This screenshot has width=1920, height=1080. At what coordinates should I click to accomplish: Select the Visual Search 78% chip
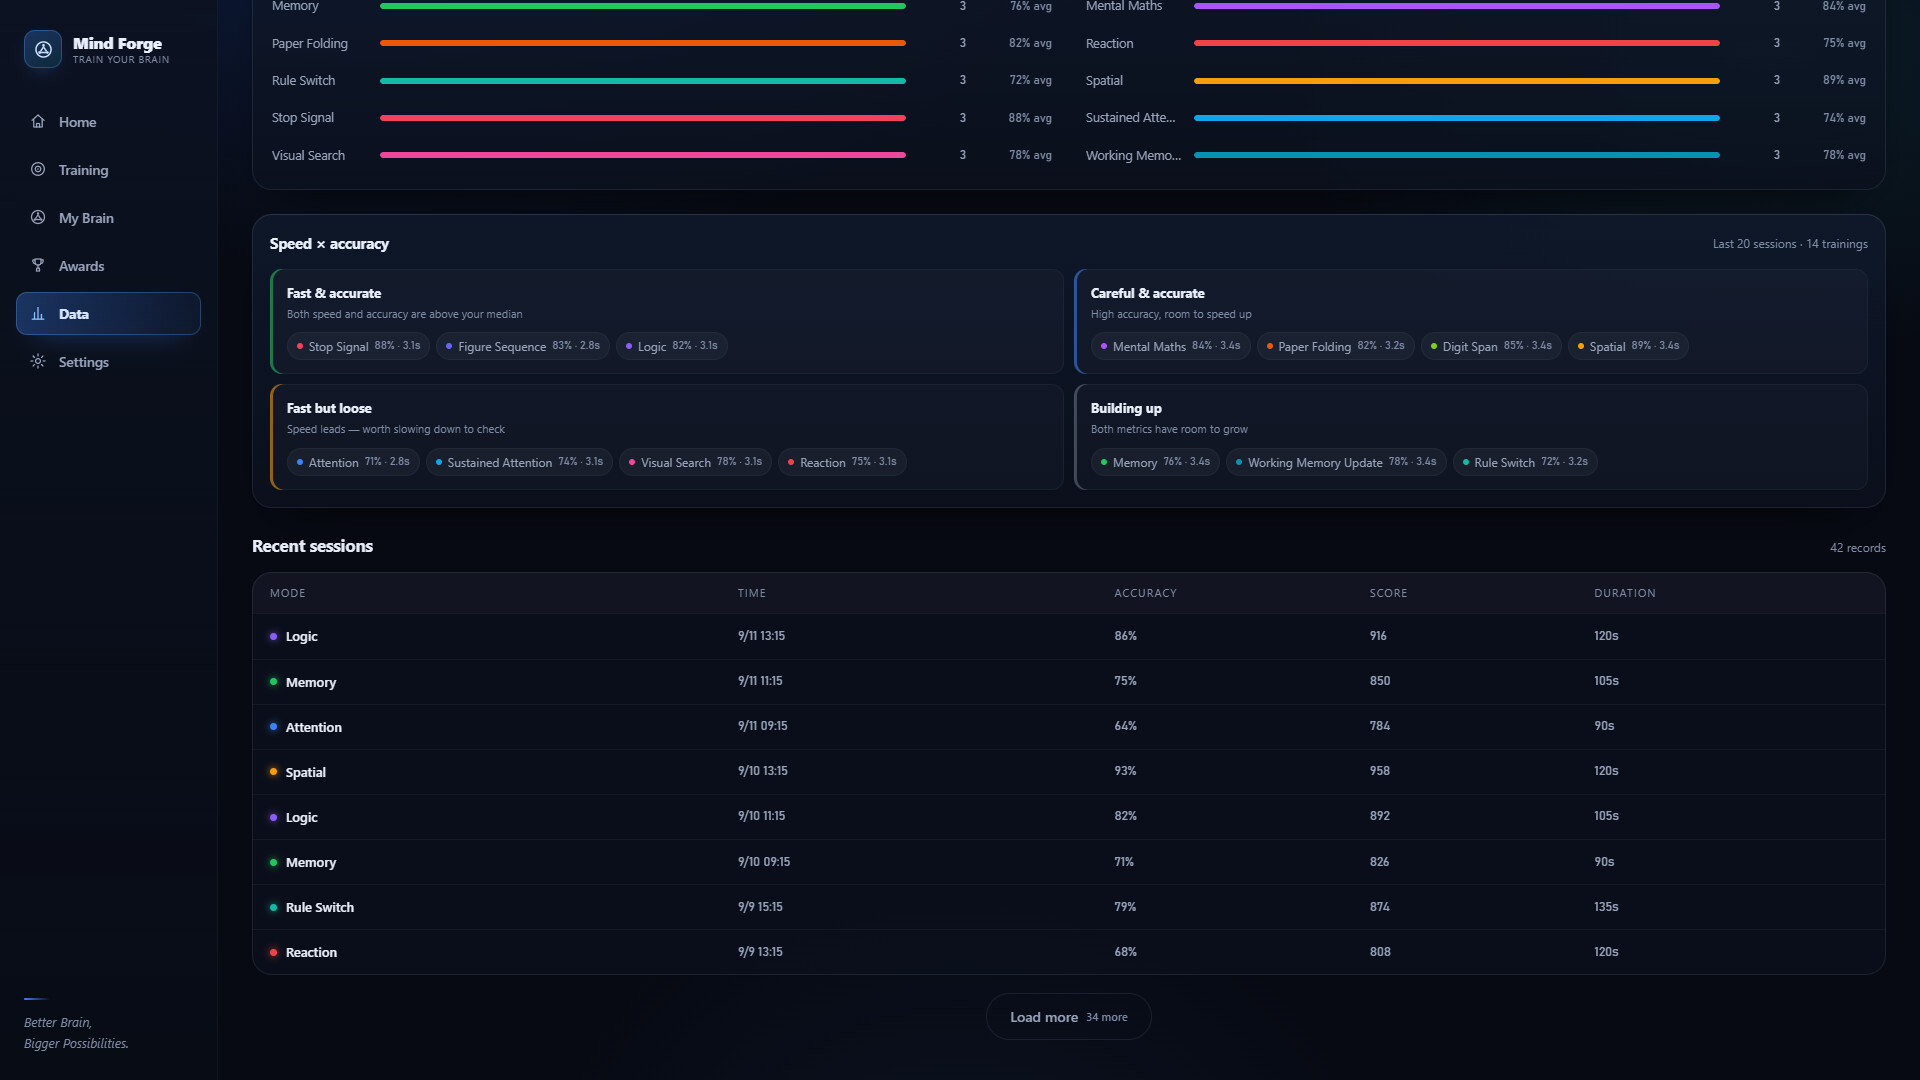695,462
